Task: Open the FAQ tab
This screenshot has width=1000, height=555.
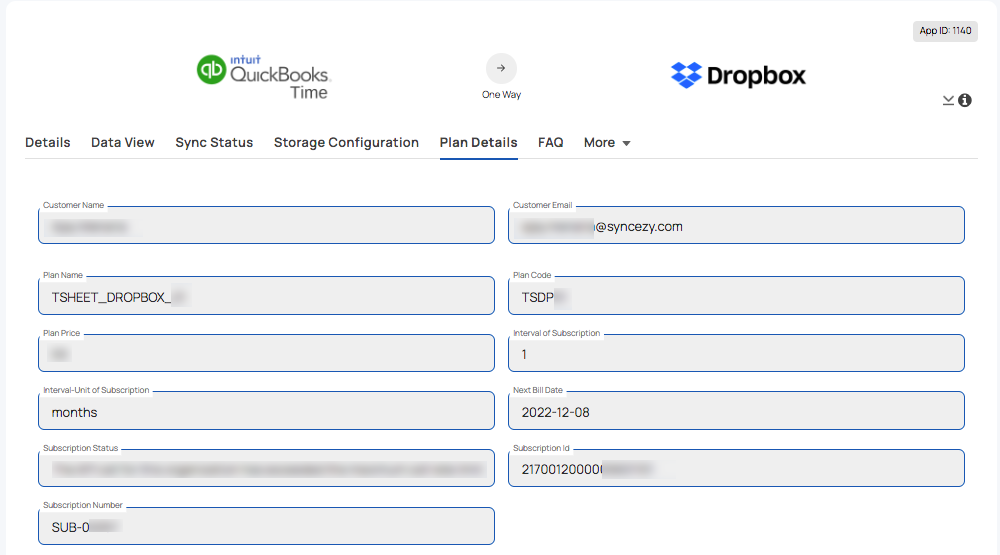Action: [550, 142]
